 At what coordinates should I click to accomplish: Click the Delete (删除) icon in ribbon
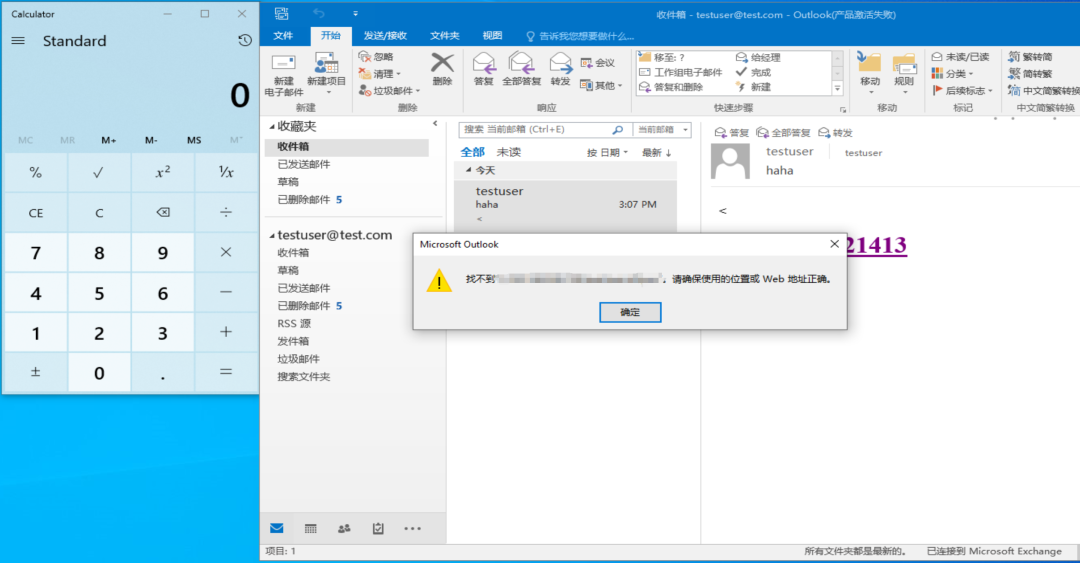442,67
